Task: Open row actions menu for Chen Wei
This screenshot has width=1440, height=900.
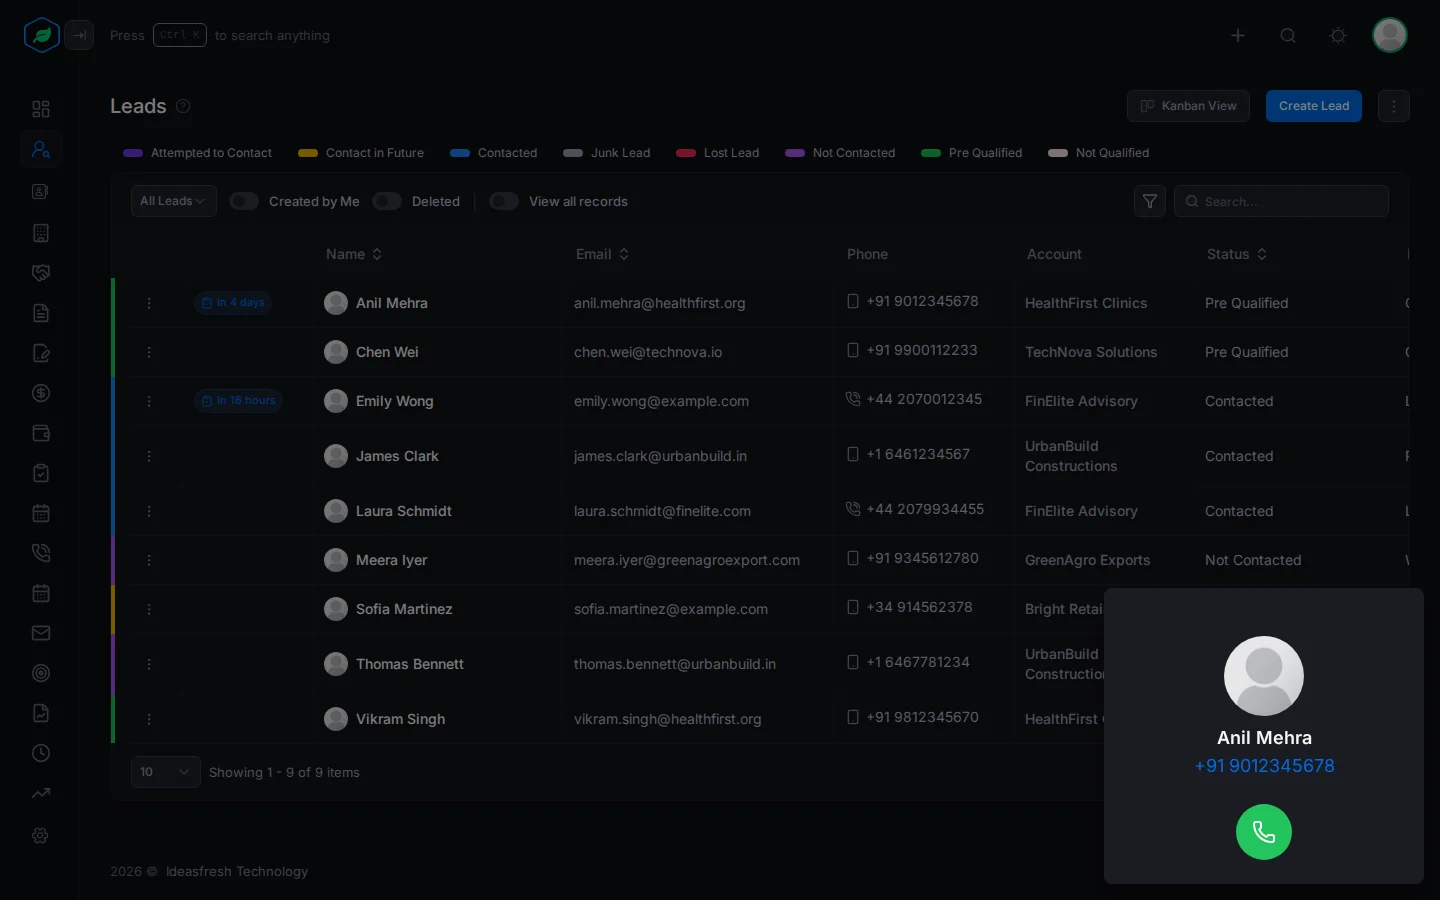Action: pos(149,352)
